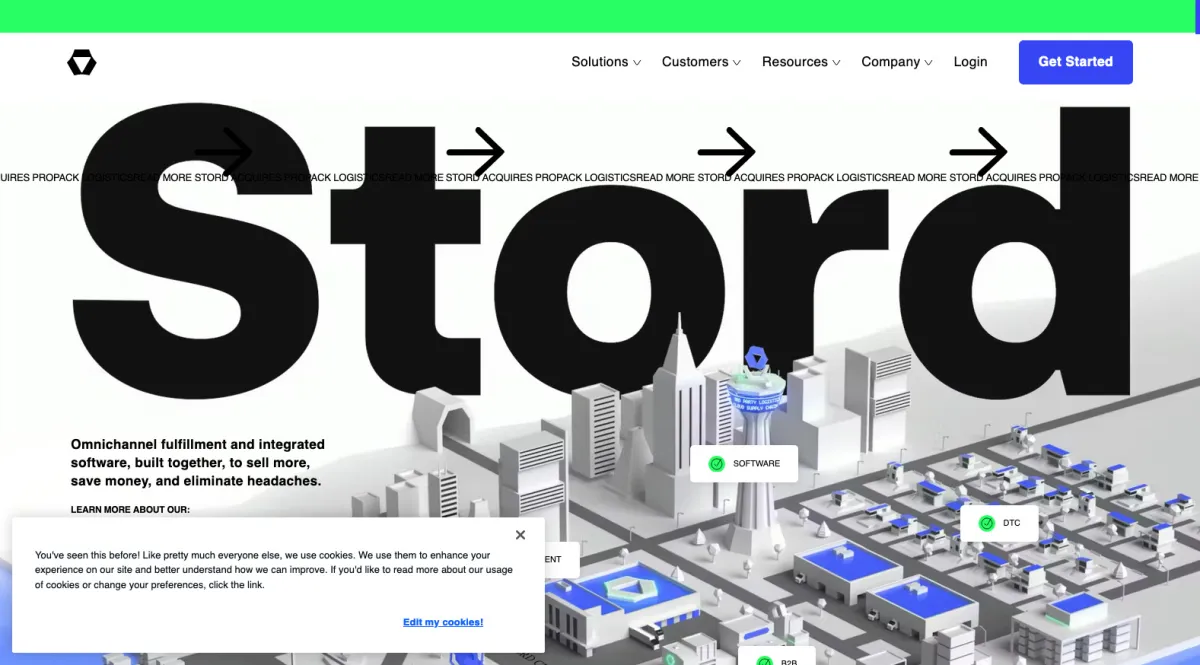The image size is (1200, 665).
Task: Close the cookie notice with X
Action: (x=520, y=535)
